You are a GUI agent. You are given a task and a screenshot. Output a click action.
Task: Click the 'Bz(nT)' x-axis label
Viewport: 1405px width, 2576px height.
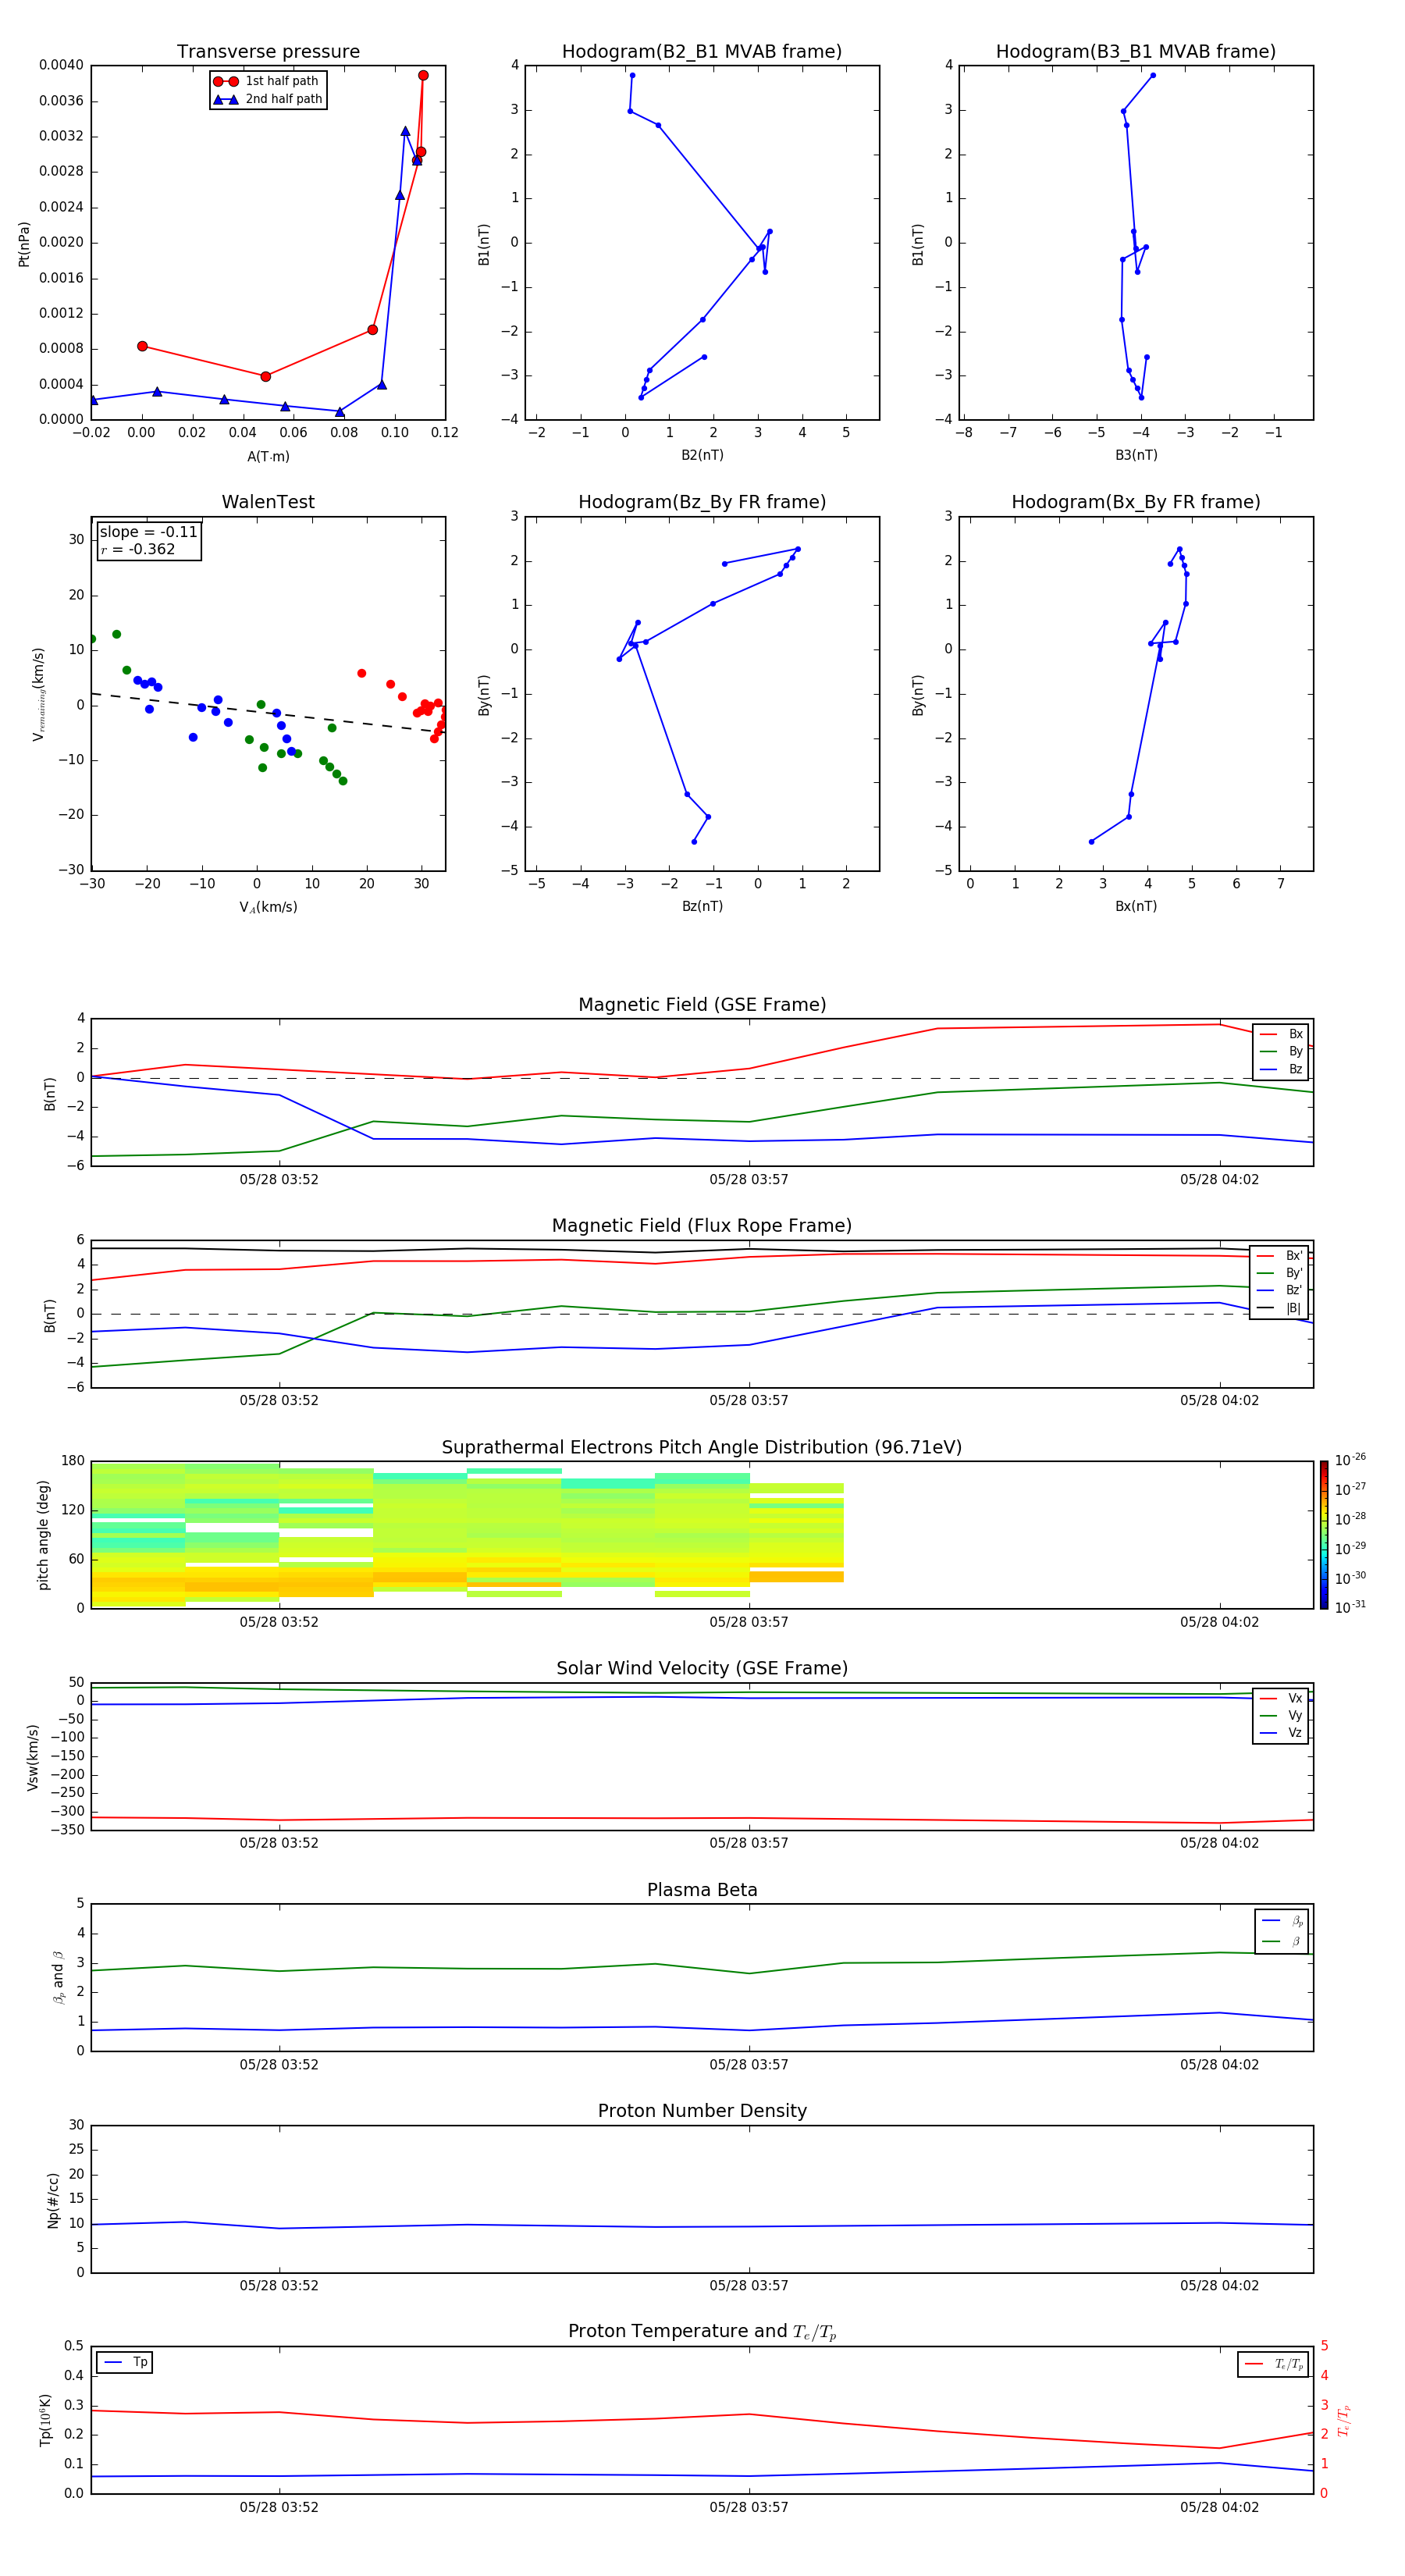pos(702,907)
